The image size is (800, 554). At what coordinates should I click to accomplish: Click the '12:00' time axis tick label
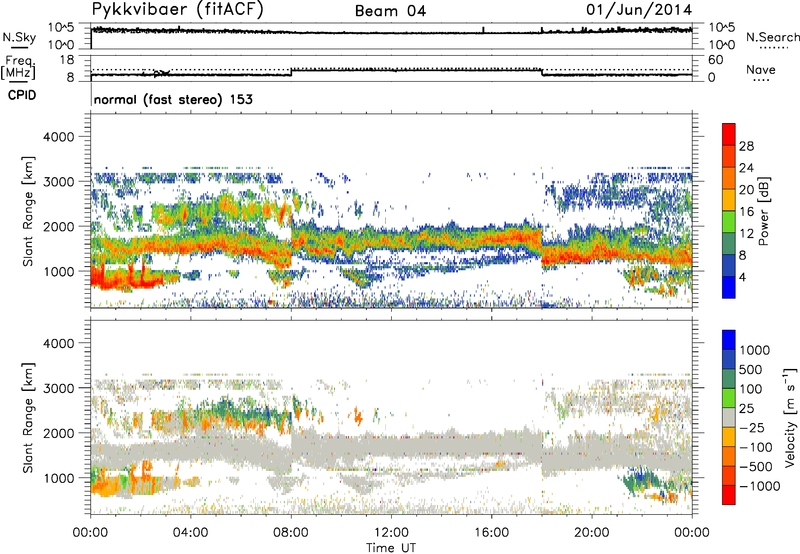coord(391,533)
